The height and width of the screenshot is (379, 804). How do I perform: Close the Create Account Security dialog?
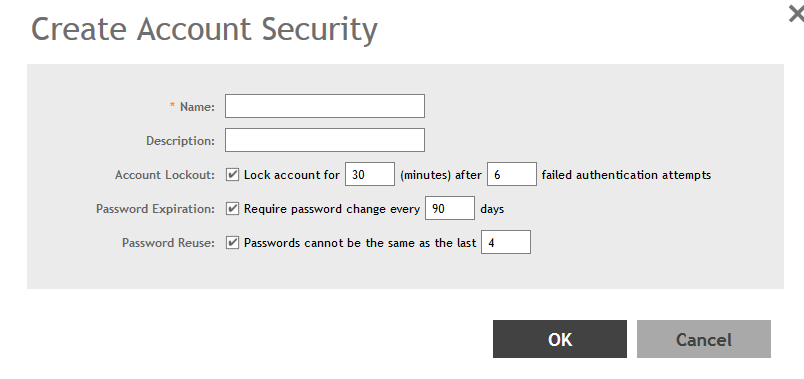[x=796, y=13]
